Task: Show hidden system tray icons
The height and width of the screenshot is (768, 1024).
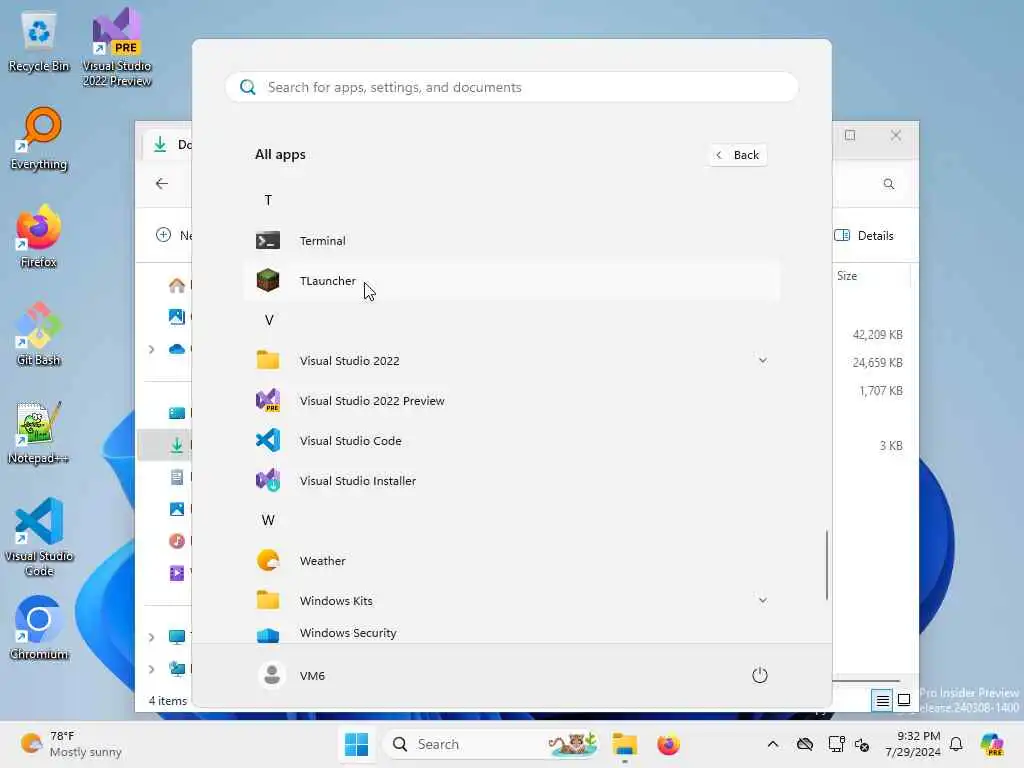Action: (773, 744)
